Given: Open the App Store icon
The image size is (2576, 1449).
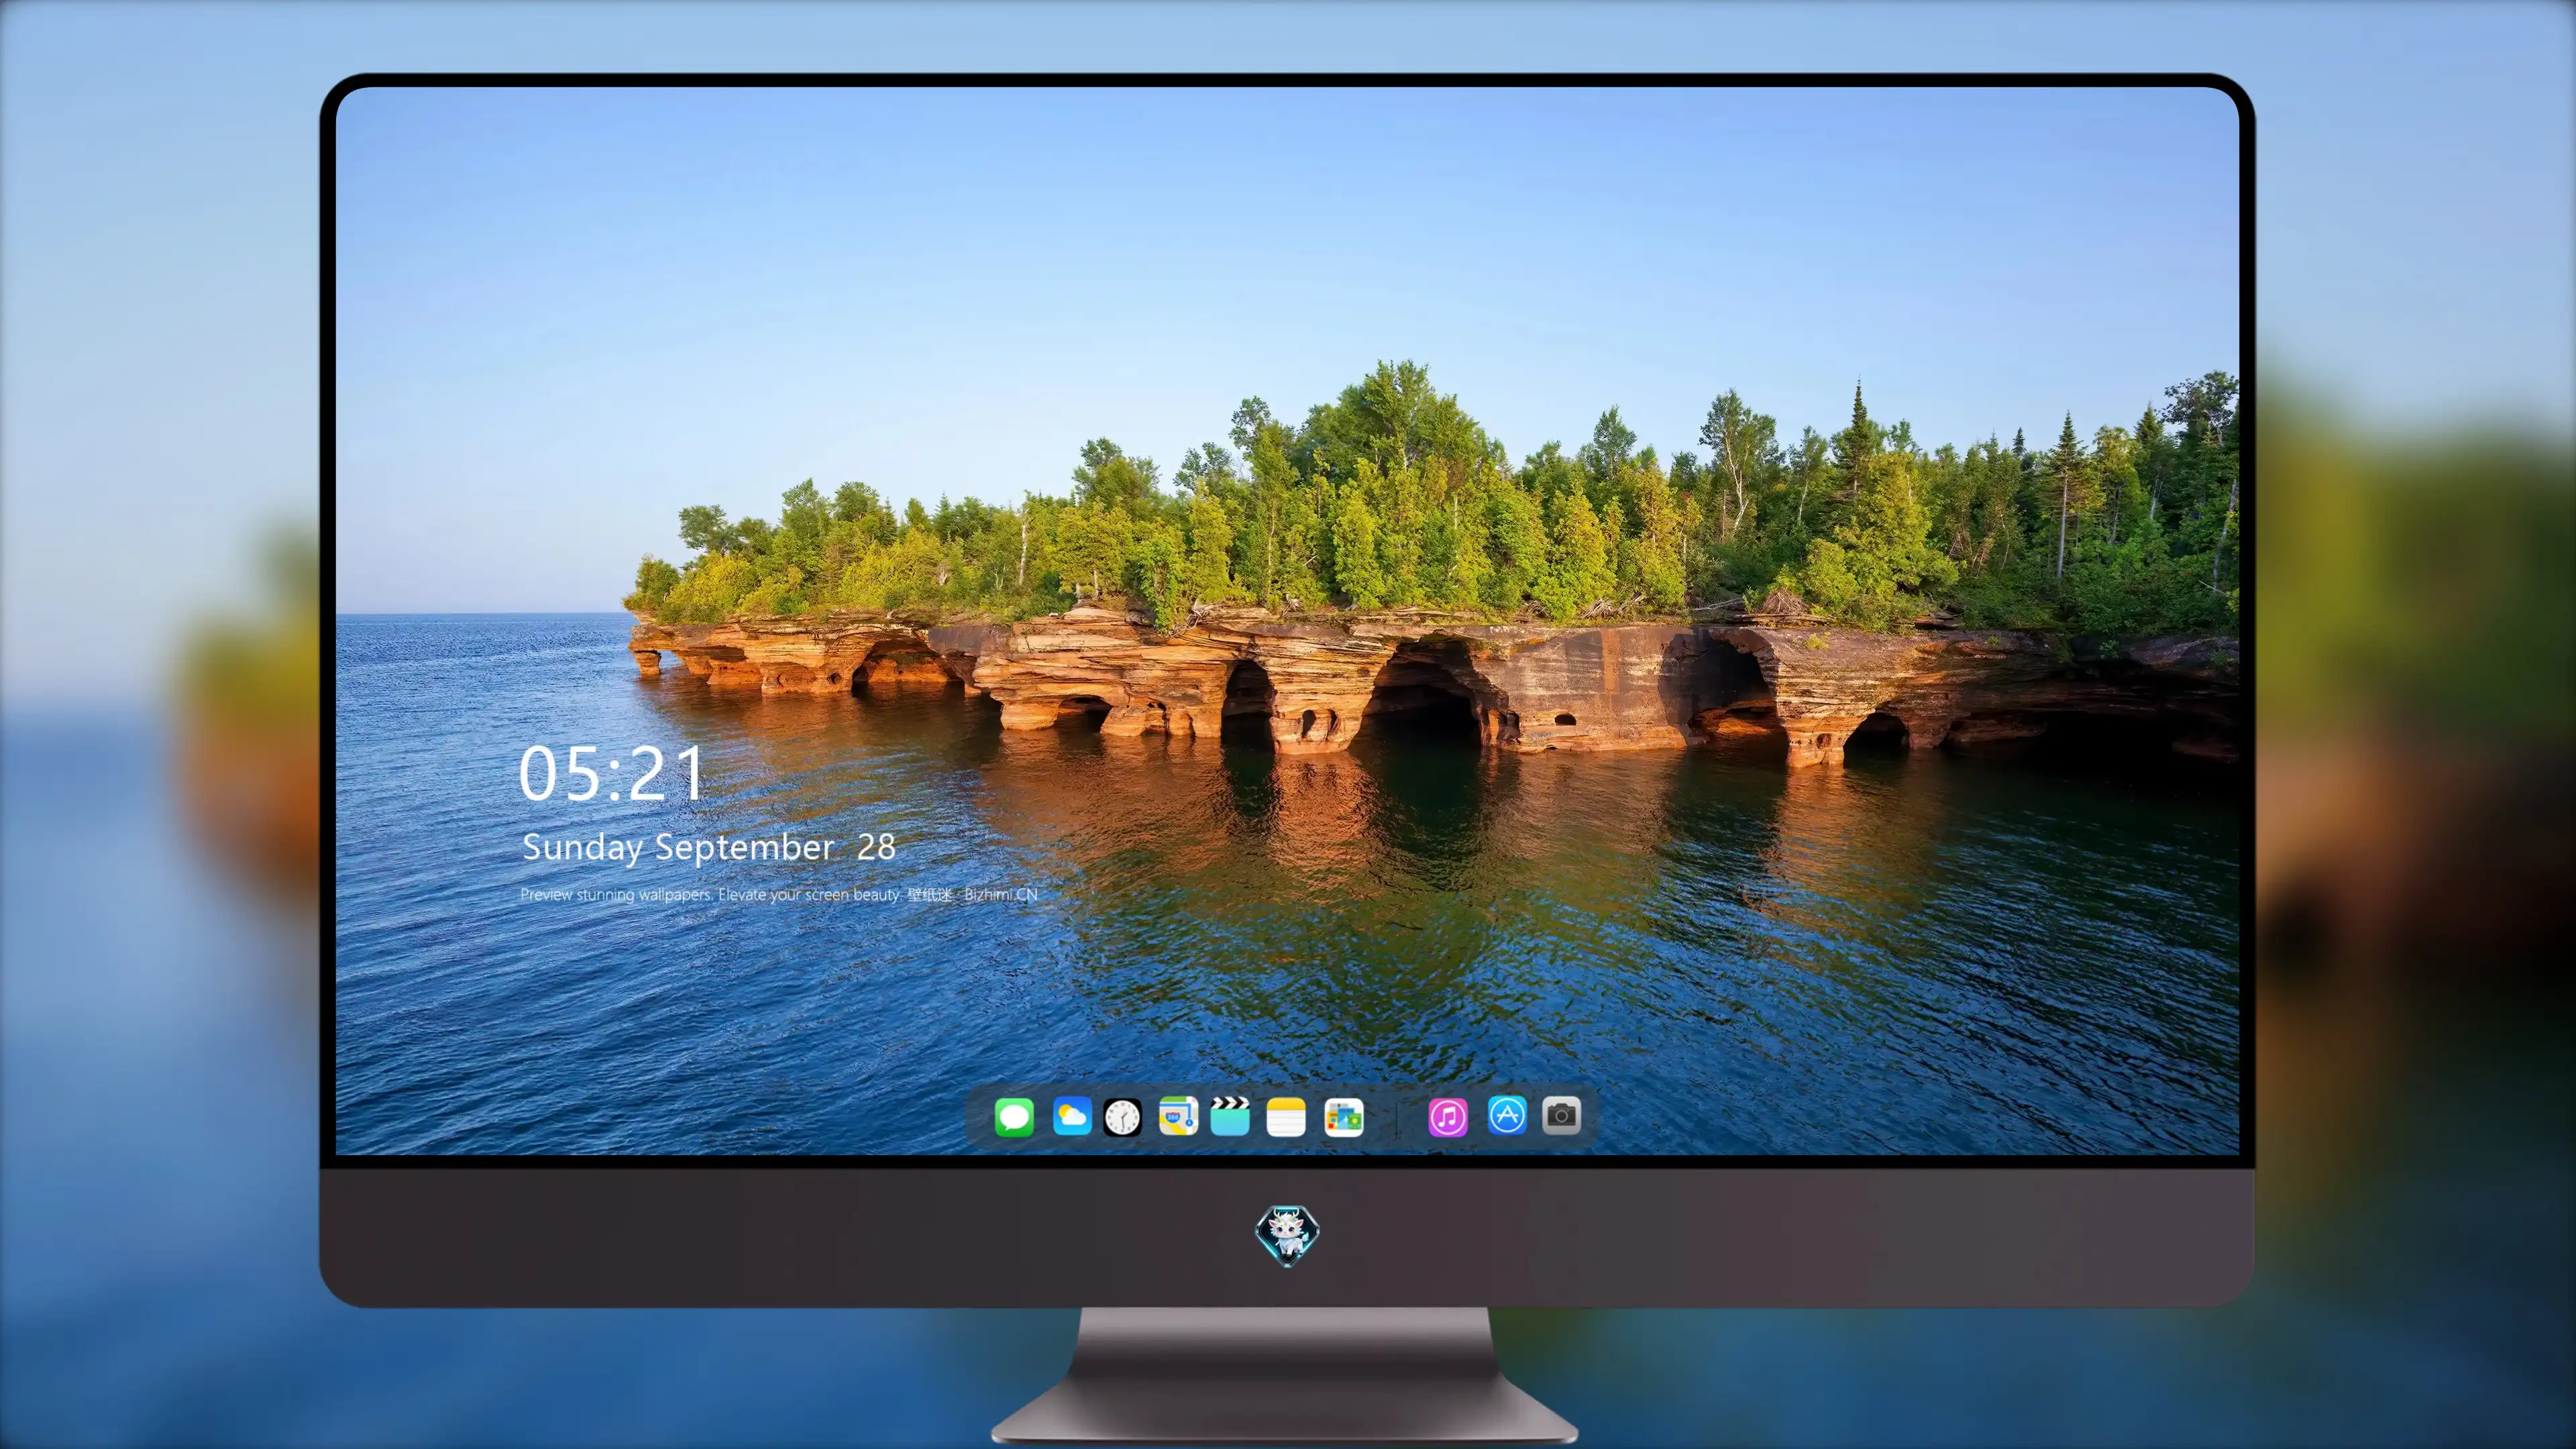Looking at the screenshot, I should point(1507,1115).
